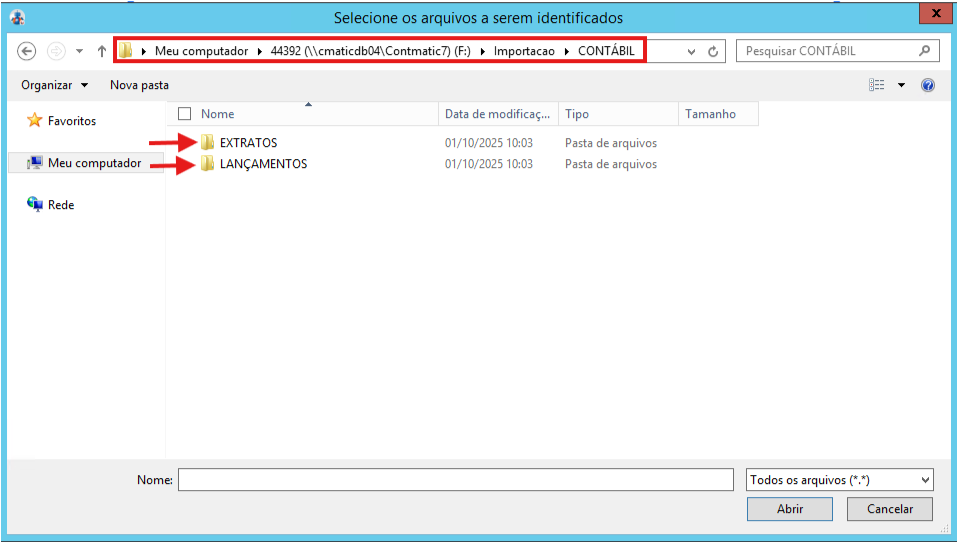The image size is (957, 542).
Task: Click the LANÇAMENTOS folder icon
Action: pos(208,163)
